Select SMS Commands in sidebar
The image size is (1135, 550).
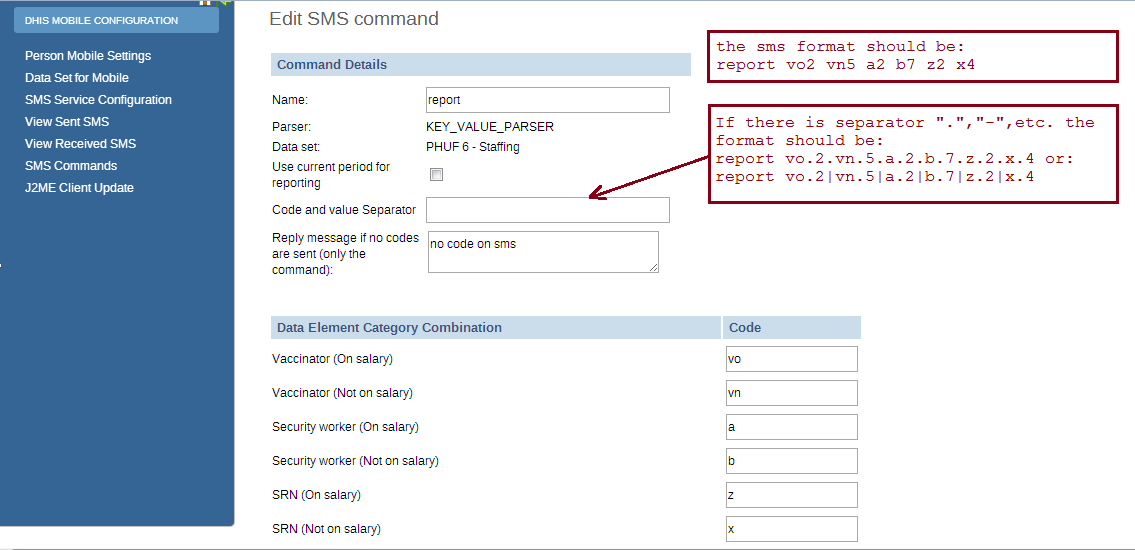(71, 166)
